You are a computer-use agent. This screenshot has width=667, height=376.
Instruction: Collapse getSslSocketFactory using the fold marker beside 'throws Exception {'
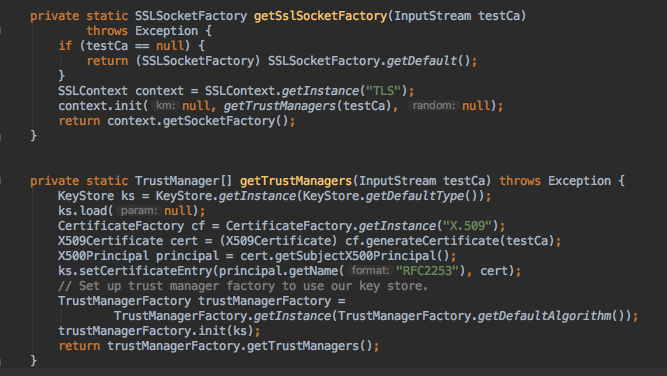(1, 31)
